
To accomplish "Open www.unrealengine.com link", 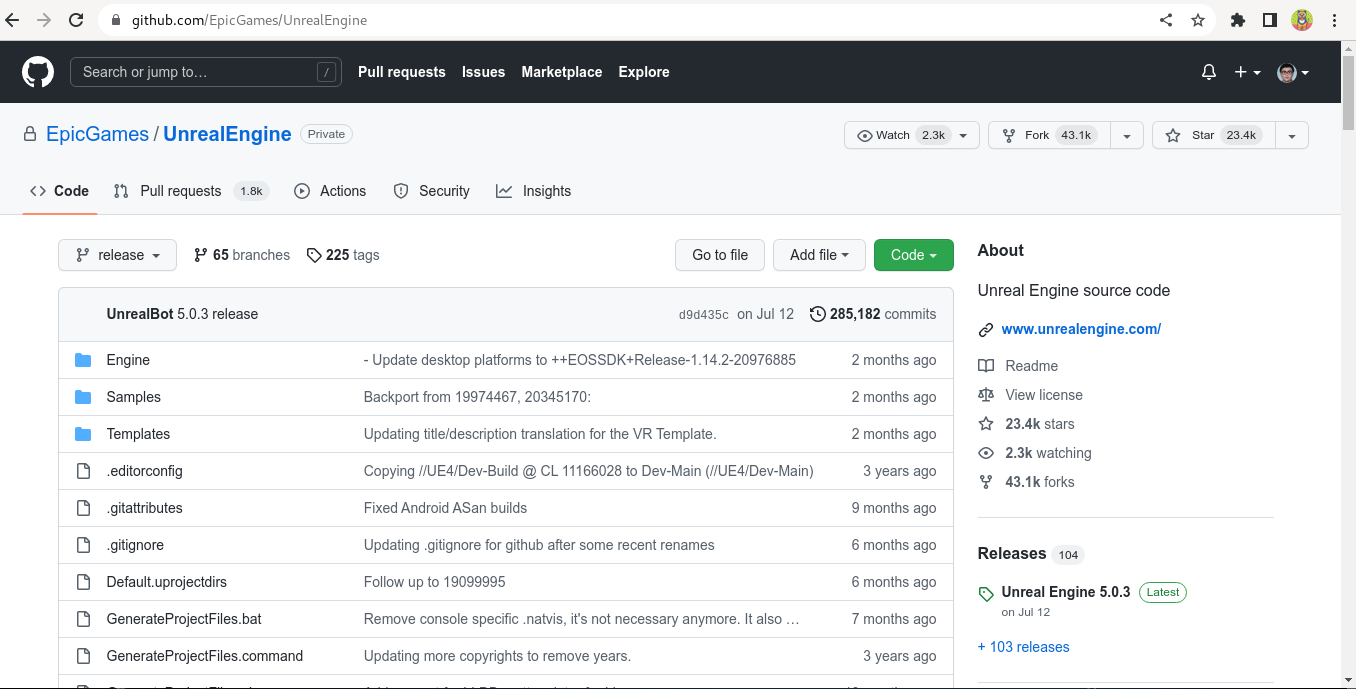I will 1081,329.
